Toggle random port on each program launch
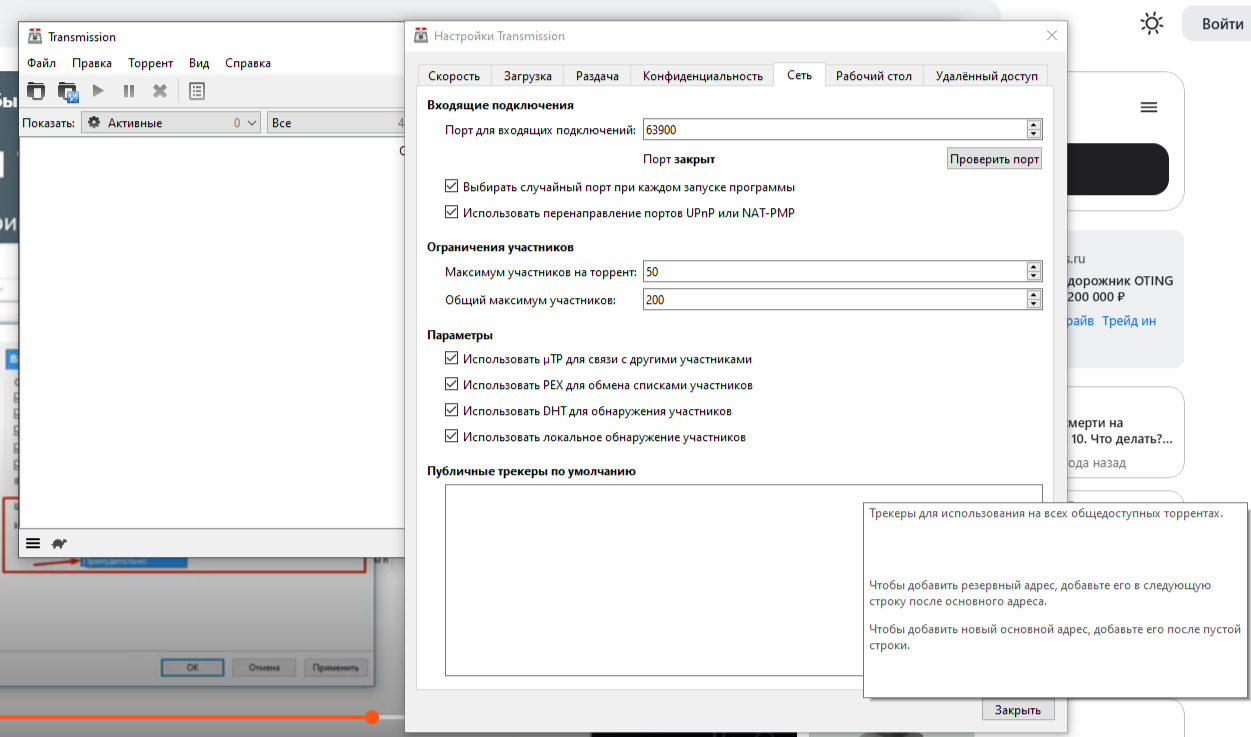Image resolution: width=1251 pixels, height=737 pixels. pyautogui.click(x=451, y=186)
